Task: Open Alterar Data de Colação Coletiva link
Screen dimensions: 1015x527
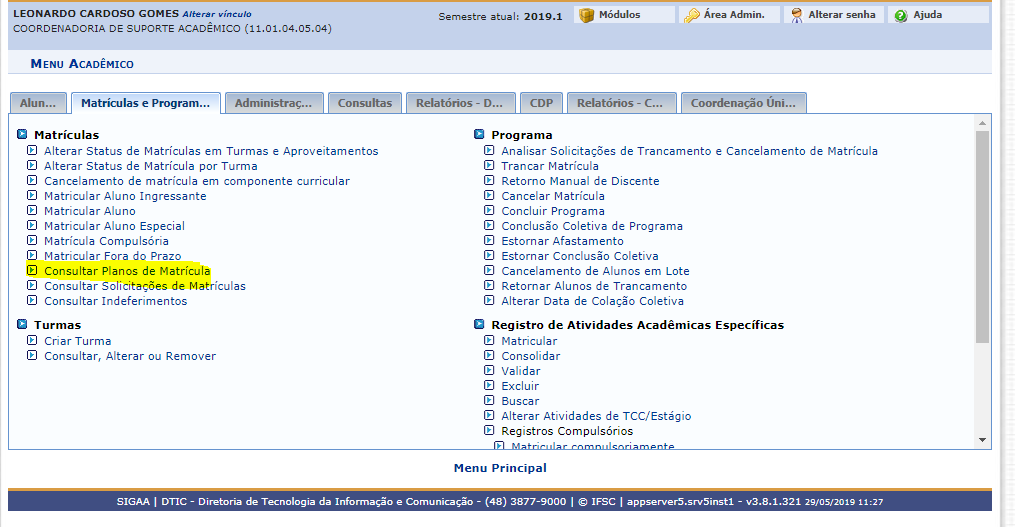Action: [592, 300]
